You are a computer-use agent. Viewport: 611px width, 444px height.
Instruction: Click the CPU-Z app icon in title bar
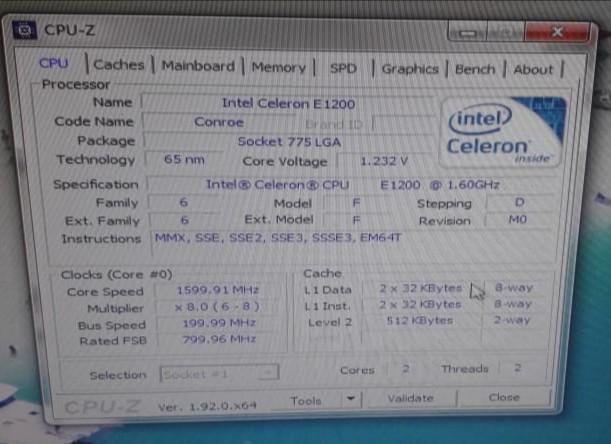click(x=25, y=30)
